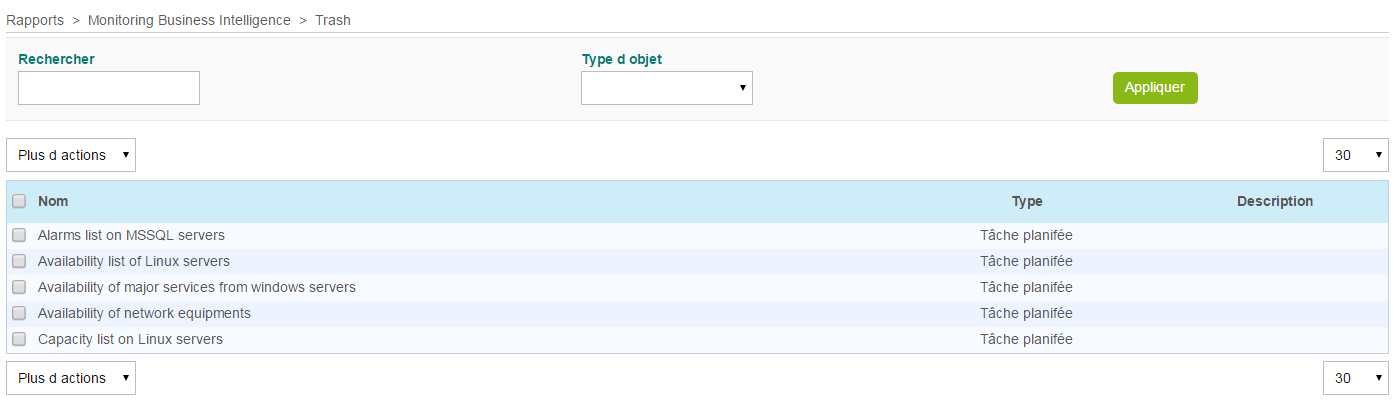Viewport: 1394px width, 401px height.
Task: Open Alarms list on MSSQL servers entry
Action: 131,236
